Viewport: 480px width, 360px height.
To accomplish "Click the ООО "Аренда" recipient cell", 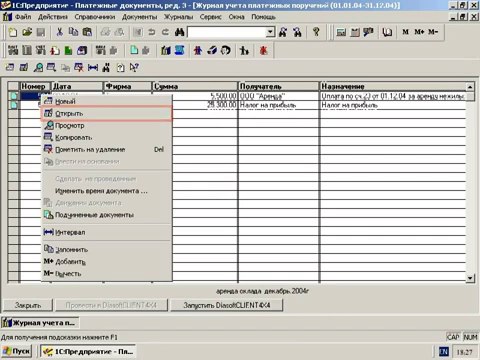I will click(279, 96).
